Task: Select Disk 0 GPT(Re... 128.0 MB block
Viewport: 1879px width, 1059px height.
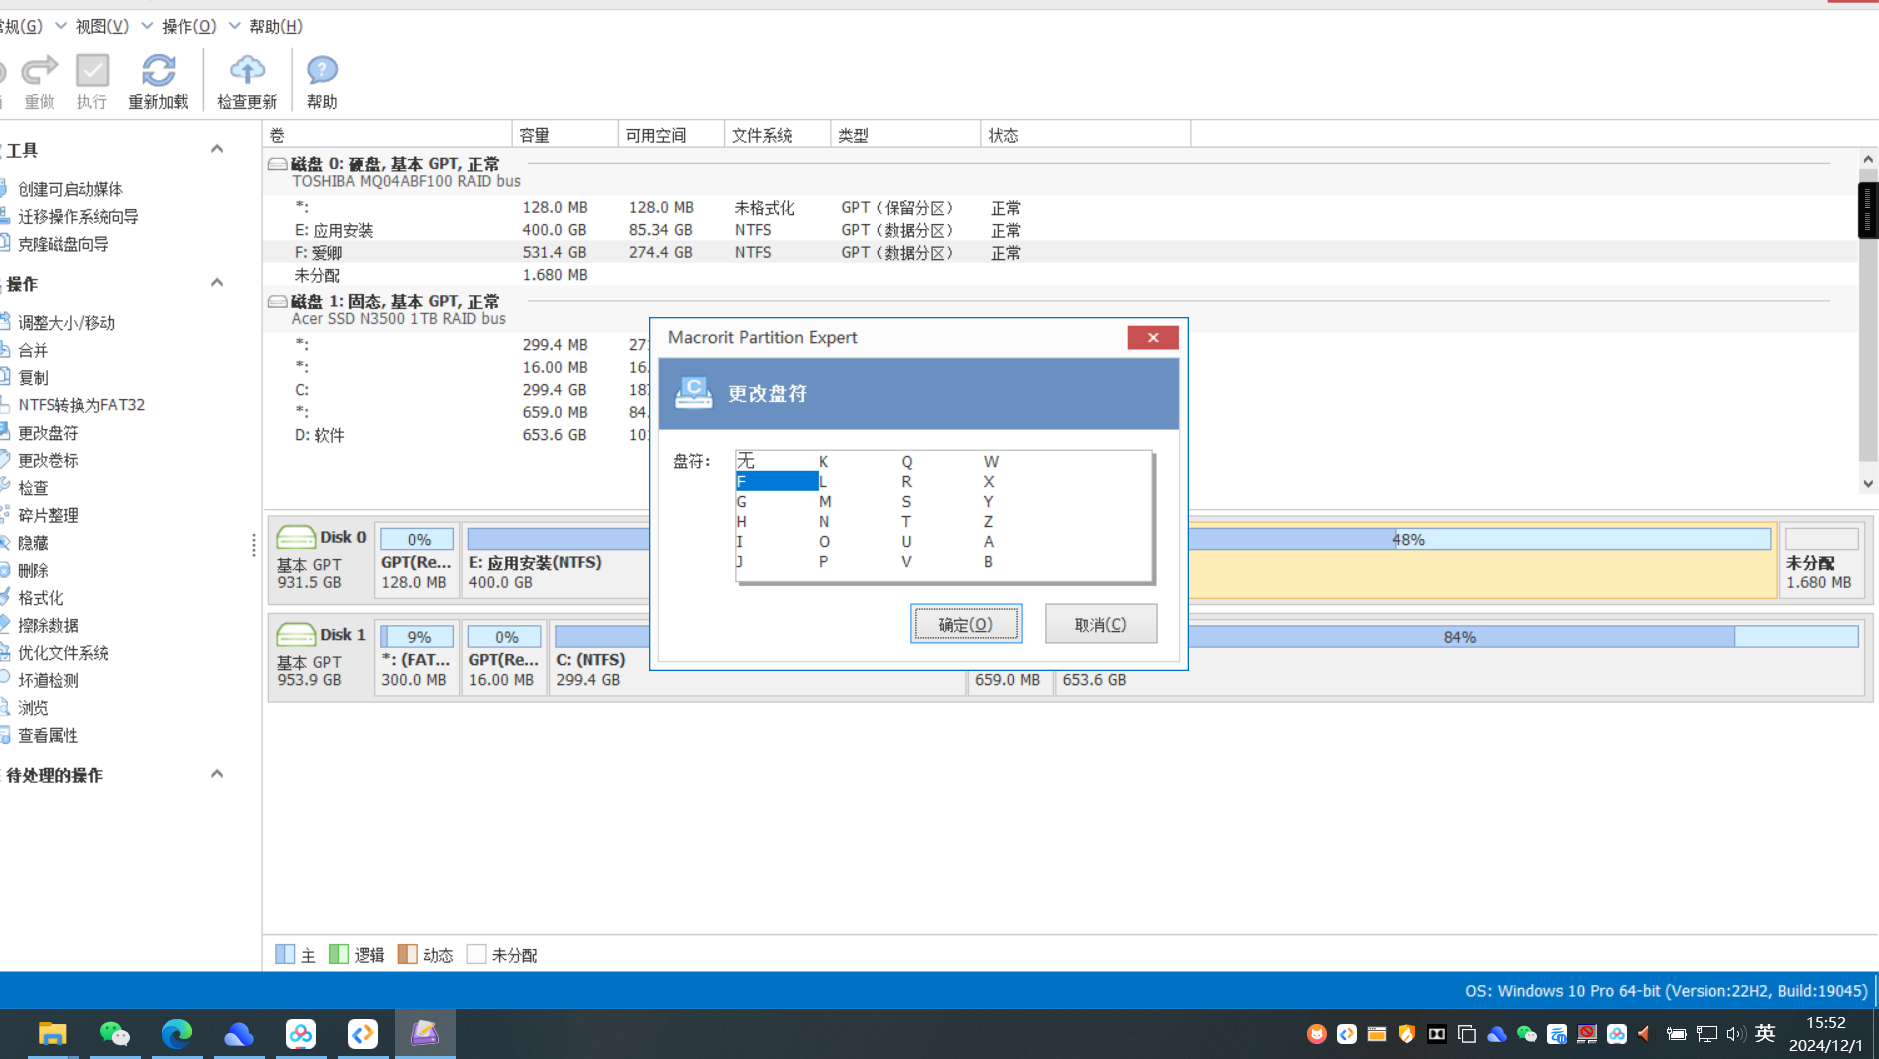Action: (417, 561)
